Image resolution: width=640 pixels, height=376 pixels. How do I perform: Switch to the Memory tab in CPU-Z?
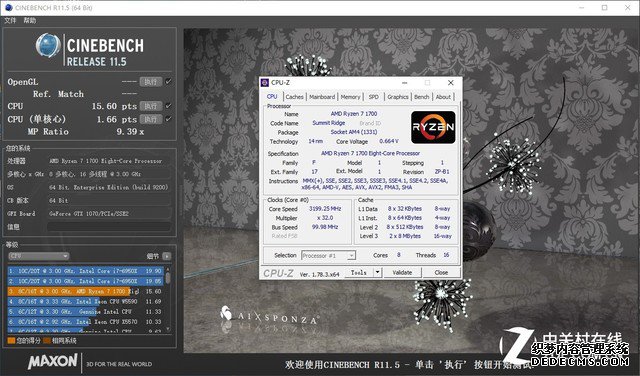(350, 97)
